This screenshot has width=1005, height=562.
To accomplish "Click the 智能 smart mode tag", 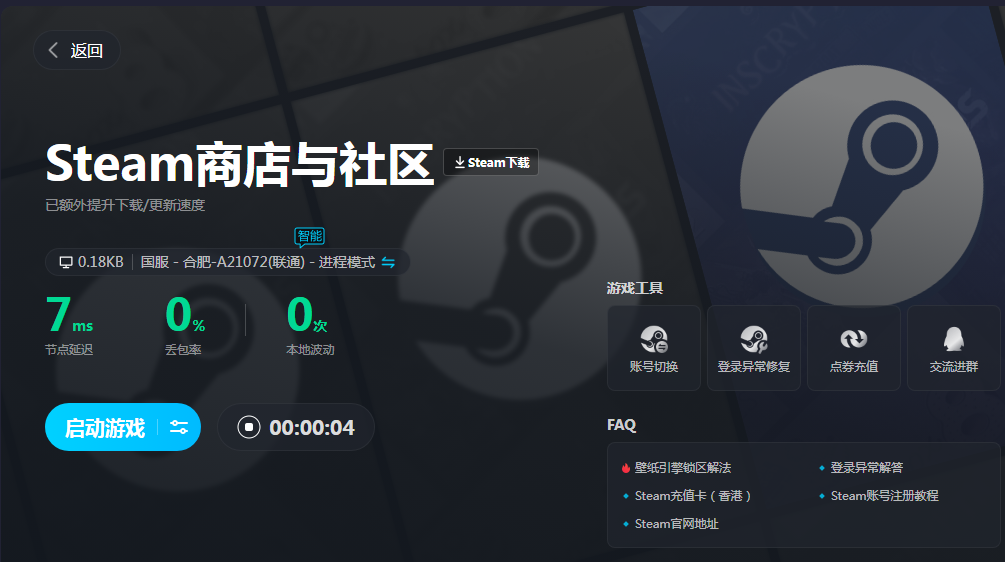I will 309,237.
